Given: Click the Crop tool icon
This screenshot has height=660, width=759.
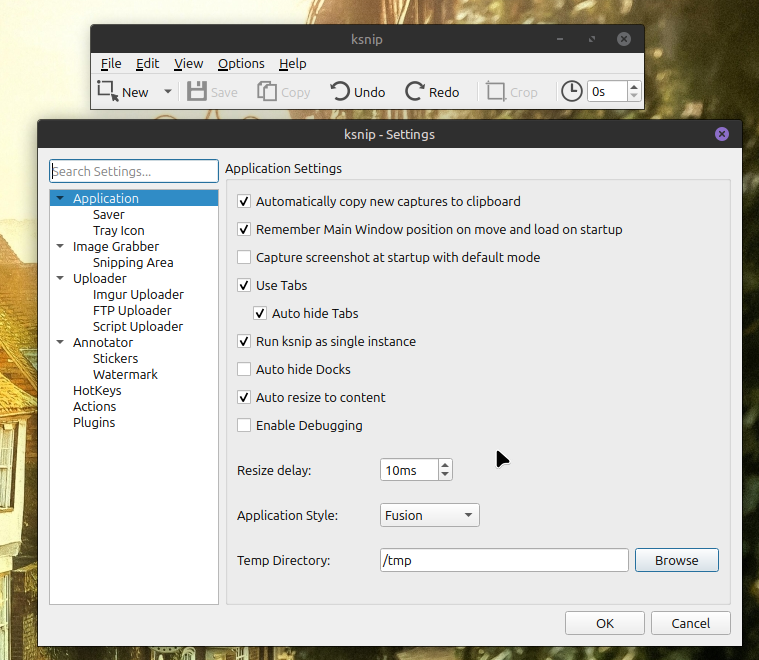Looking at the screenshot, I should coord(496,91).
